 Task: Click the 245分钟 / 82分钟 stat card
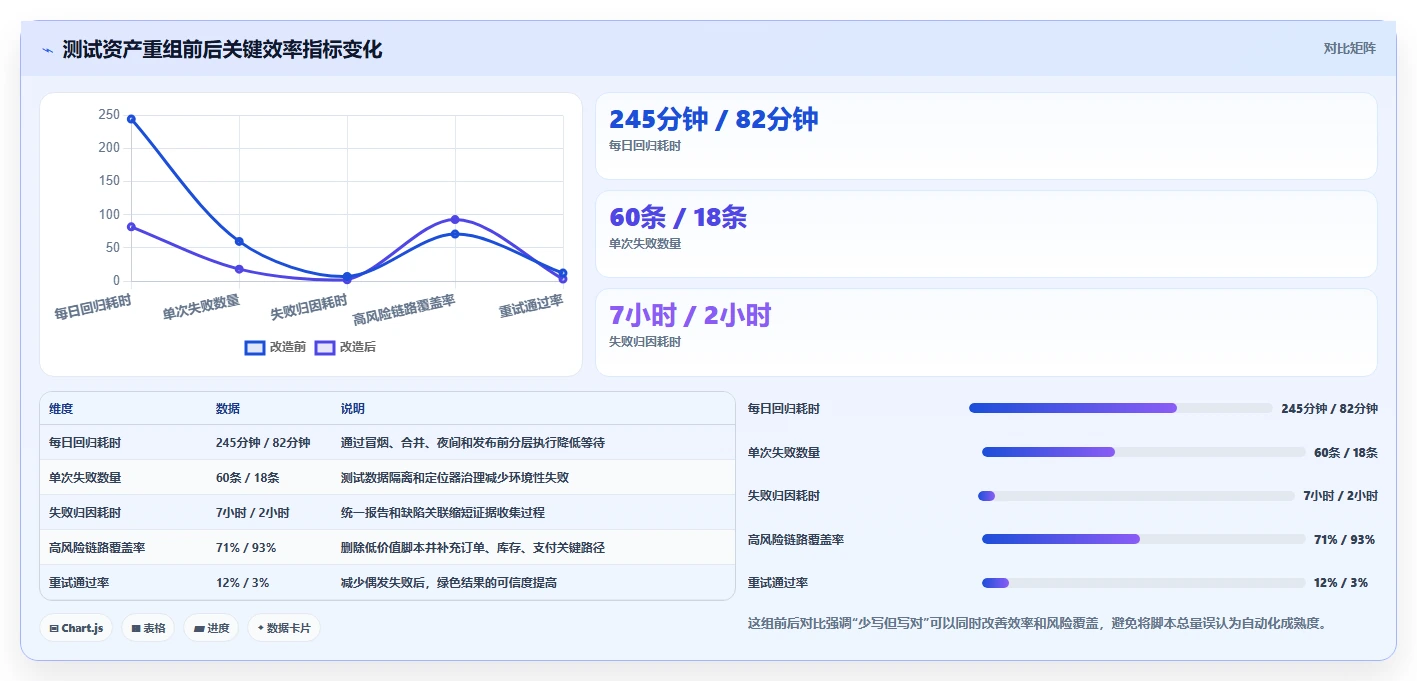pyautogui.click(x=986, y=136)
